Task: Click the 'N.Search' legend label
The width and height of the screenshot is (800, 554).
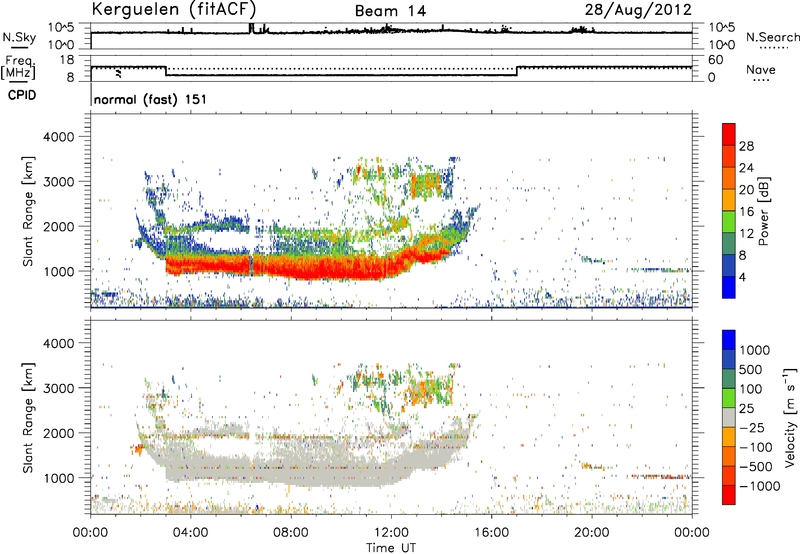Action: [772, 37]
